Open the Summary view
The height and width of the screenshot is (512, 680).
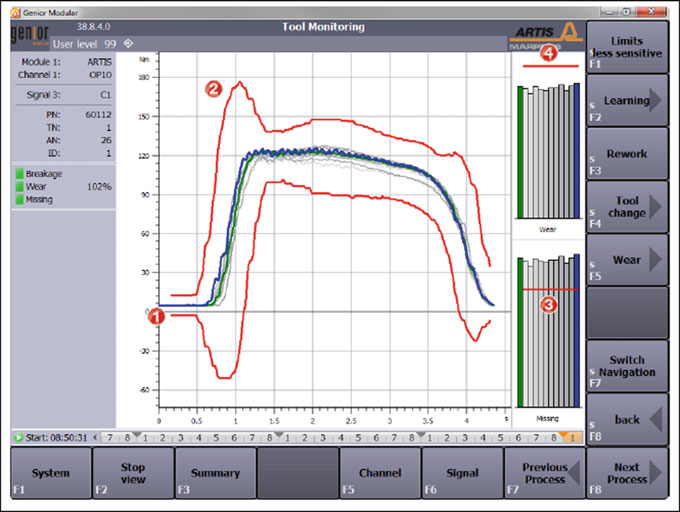(215, 473)
